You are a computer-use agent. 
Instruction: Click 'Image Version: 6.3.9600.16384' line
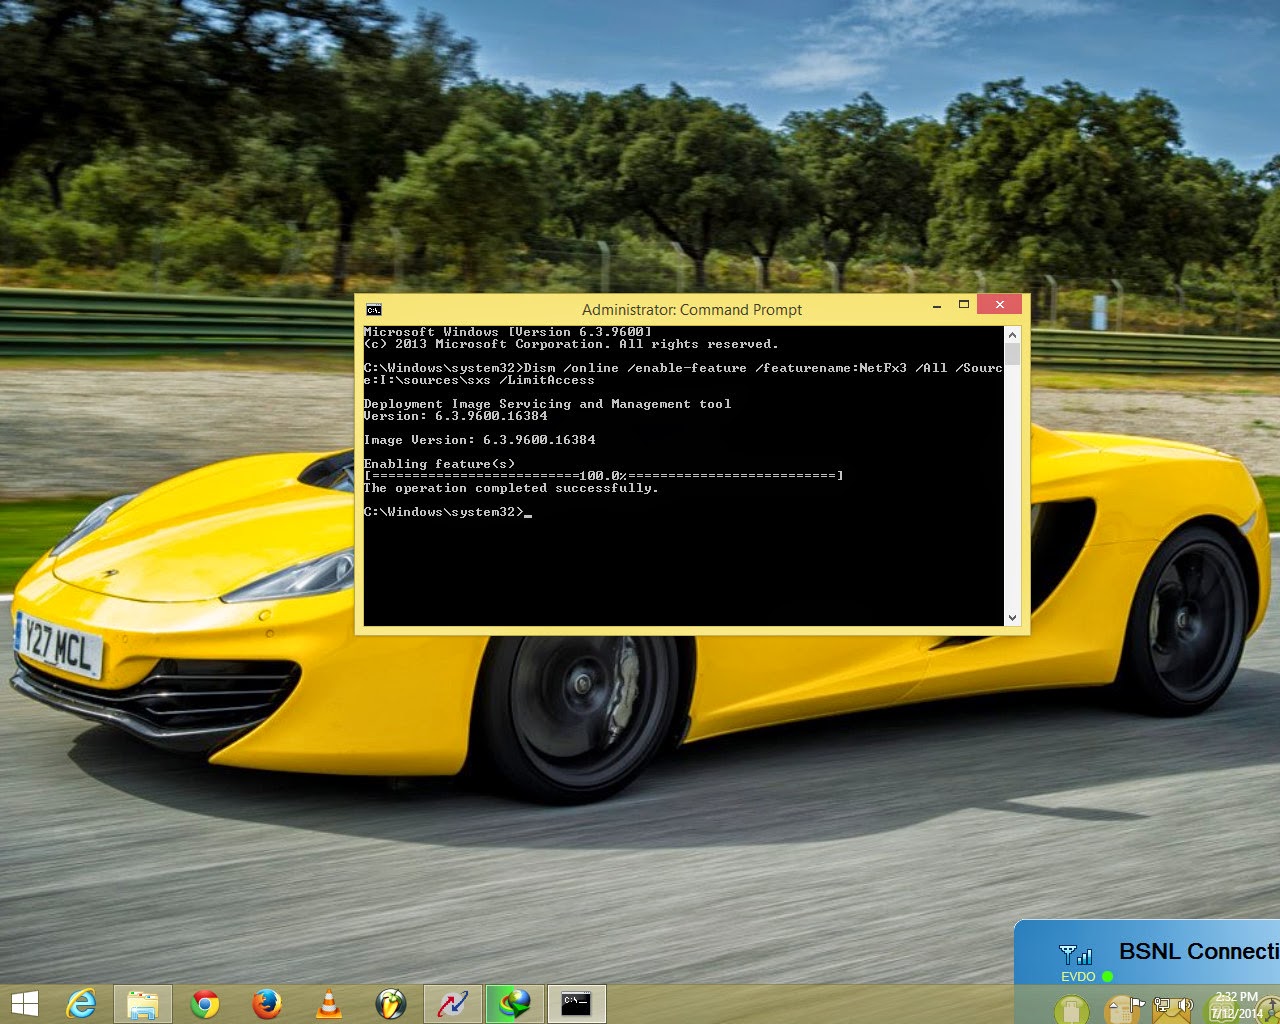pyautogui.click(x=480, y=440)
